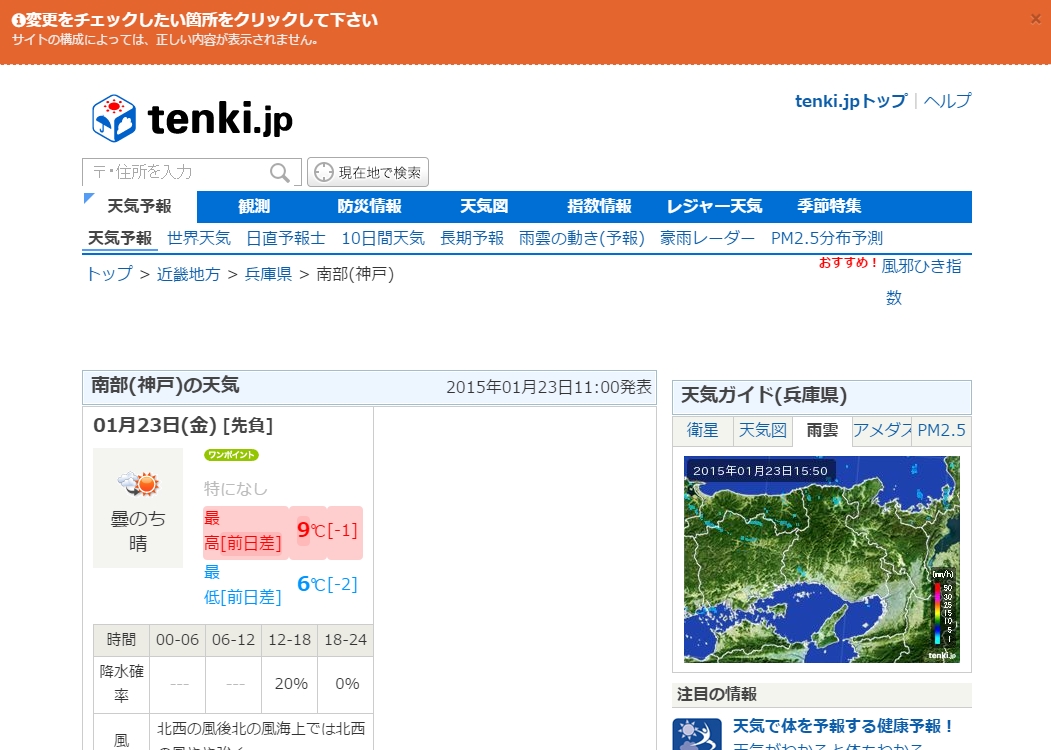Click the rainfall mm/h color legend

click(x=942, y=608)
